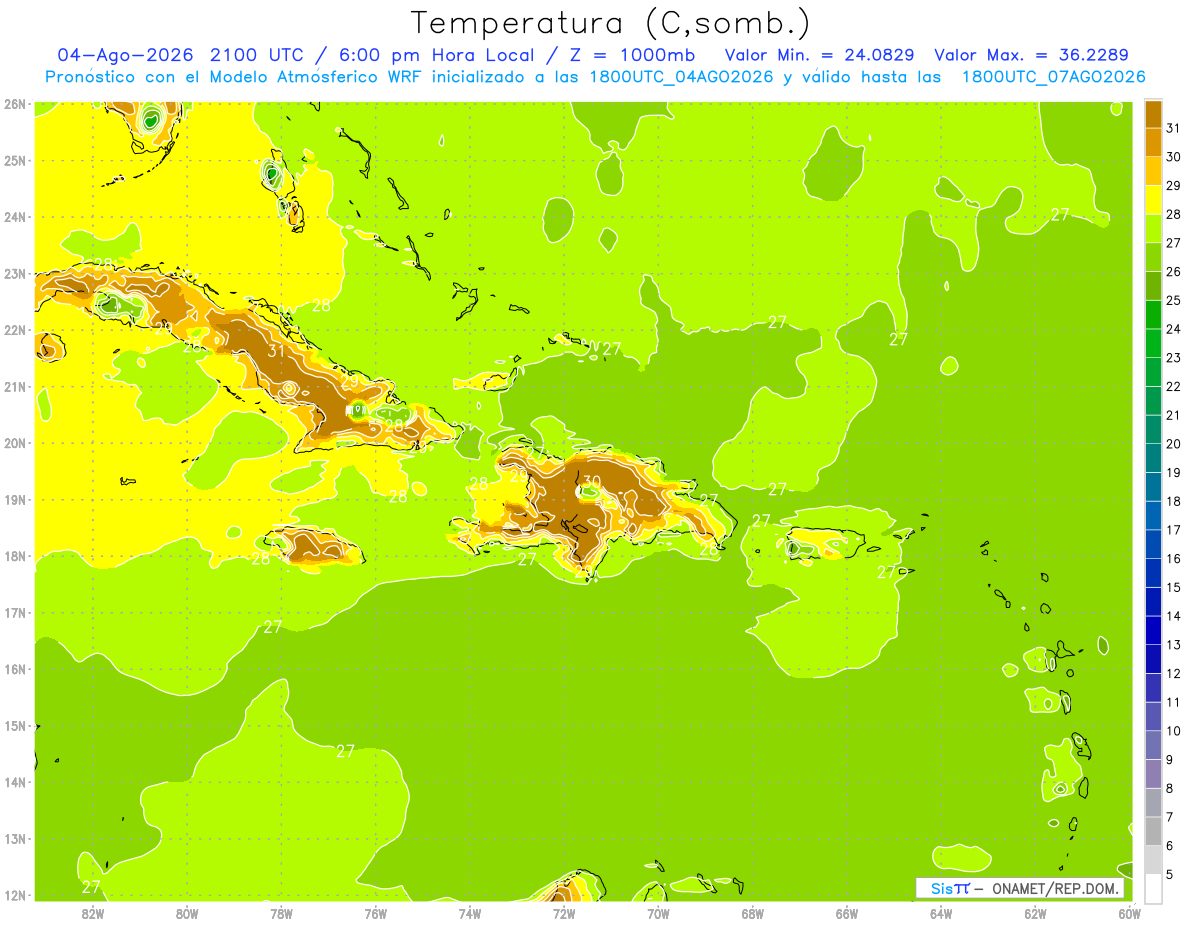Click legend value 8 on the color bar

pyautogui.click(x=1170, y=788)
